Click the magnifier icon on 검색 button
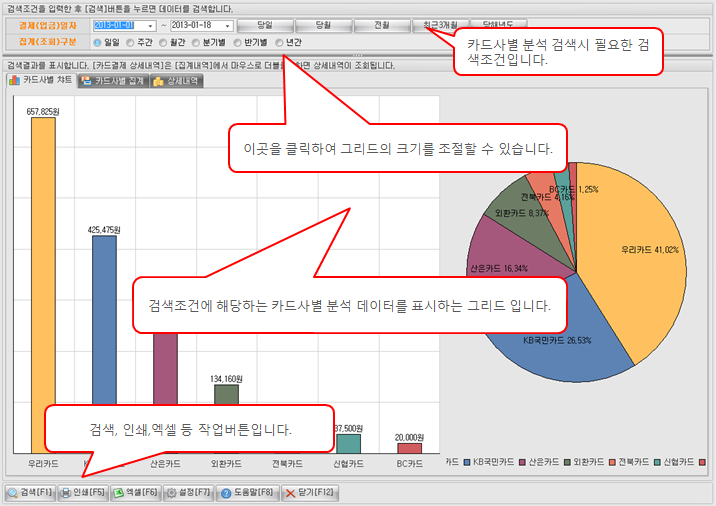The width and height of the screenshot is (716, 506). pos(13,493)
